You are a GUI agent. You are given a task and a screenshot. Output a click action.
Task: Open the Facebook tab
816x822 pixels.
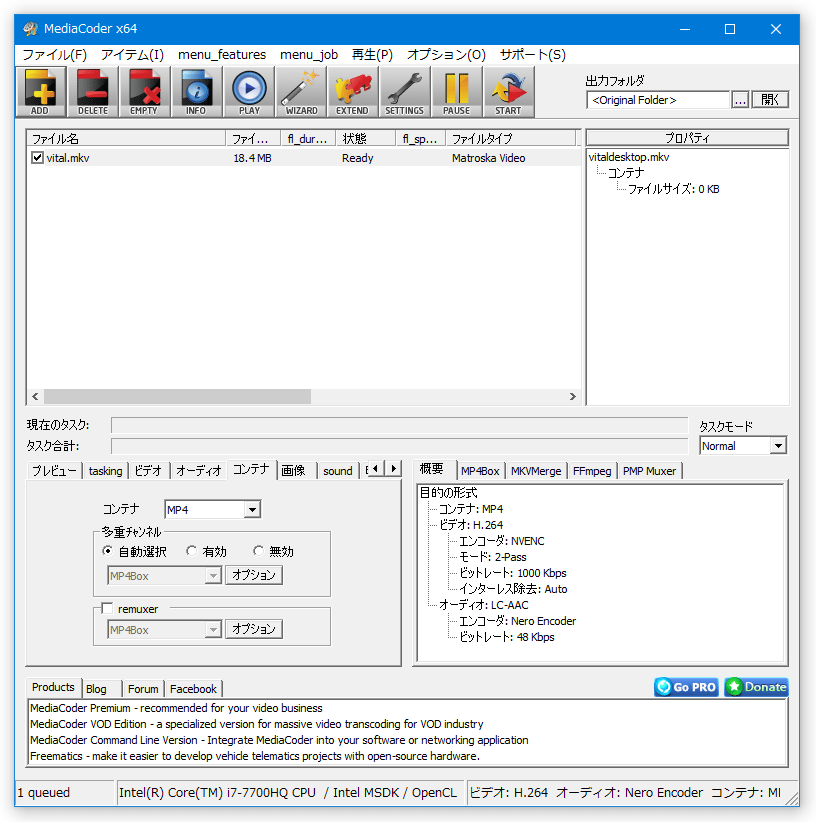tap(193, 688)
